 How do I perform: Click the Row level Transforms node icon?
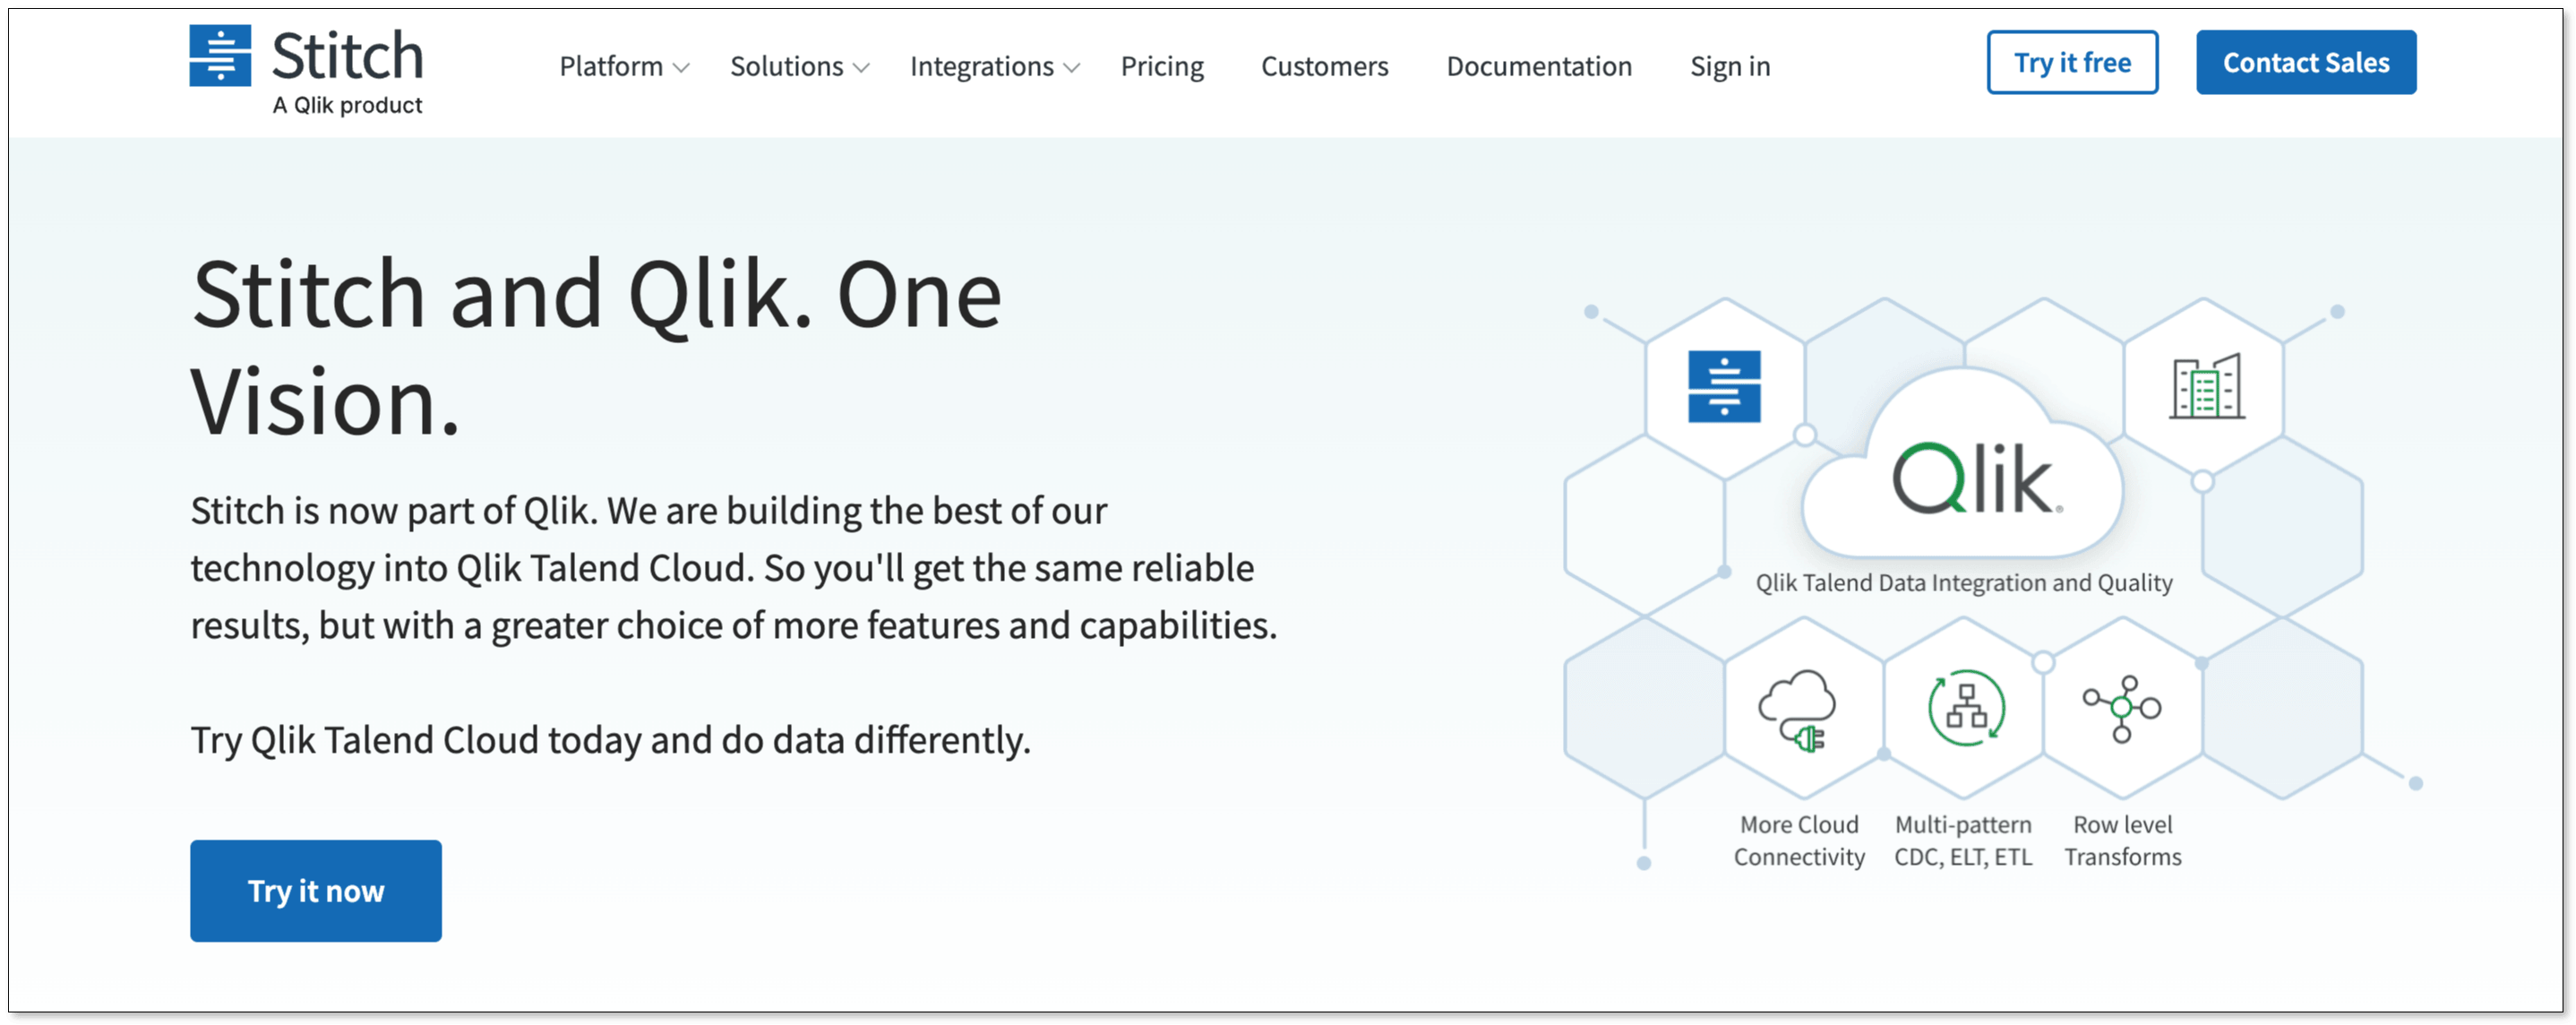point(2122,708)
